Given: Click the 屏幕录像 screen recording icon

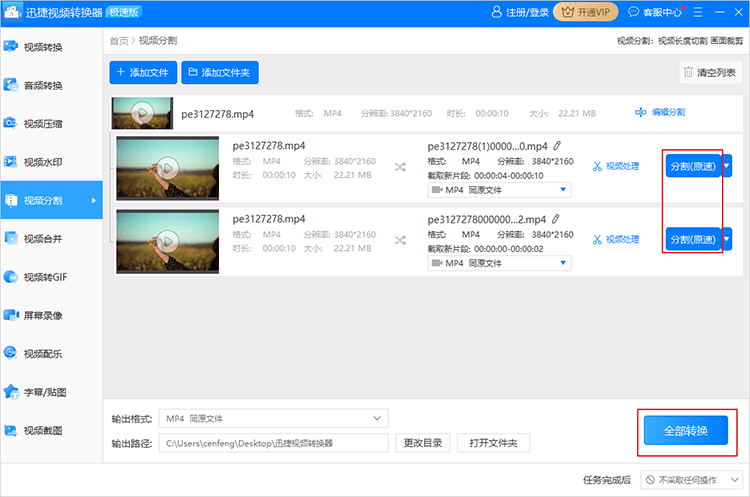Looking at the screenshot, I should point(11,314).
